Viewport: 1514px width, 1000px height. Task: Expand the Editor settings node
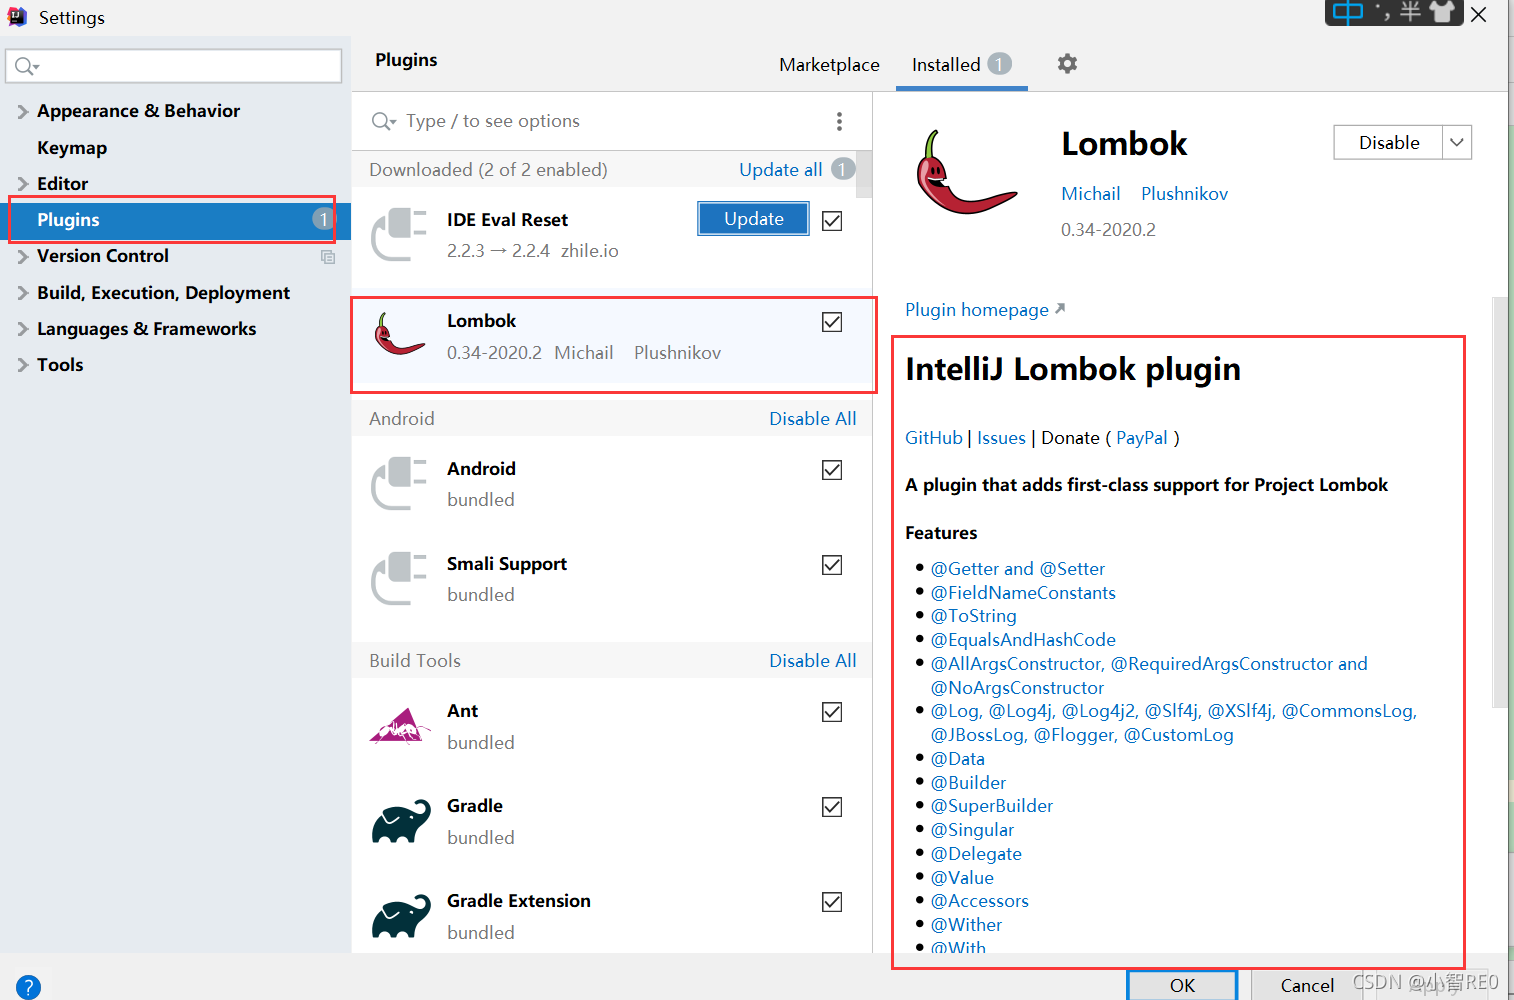[23, 184]
